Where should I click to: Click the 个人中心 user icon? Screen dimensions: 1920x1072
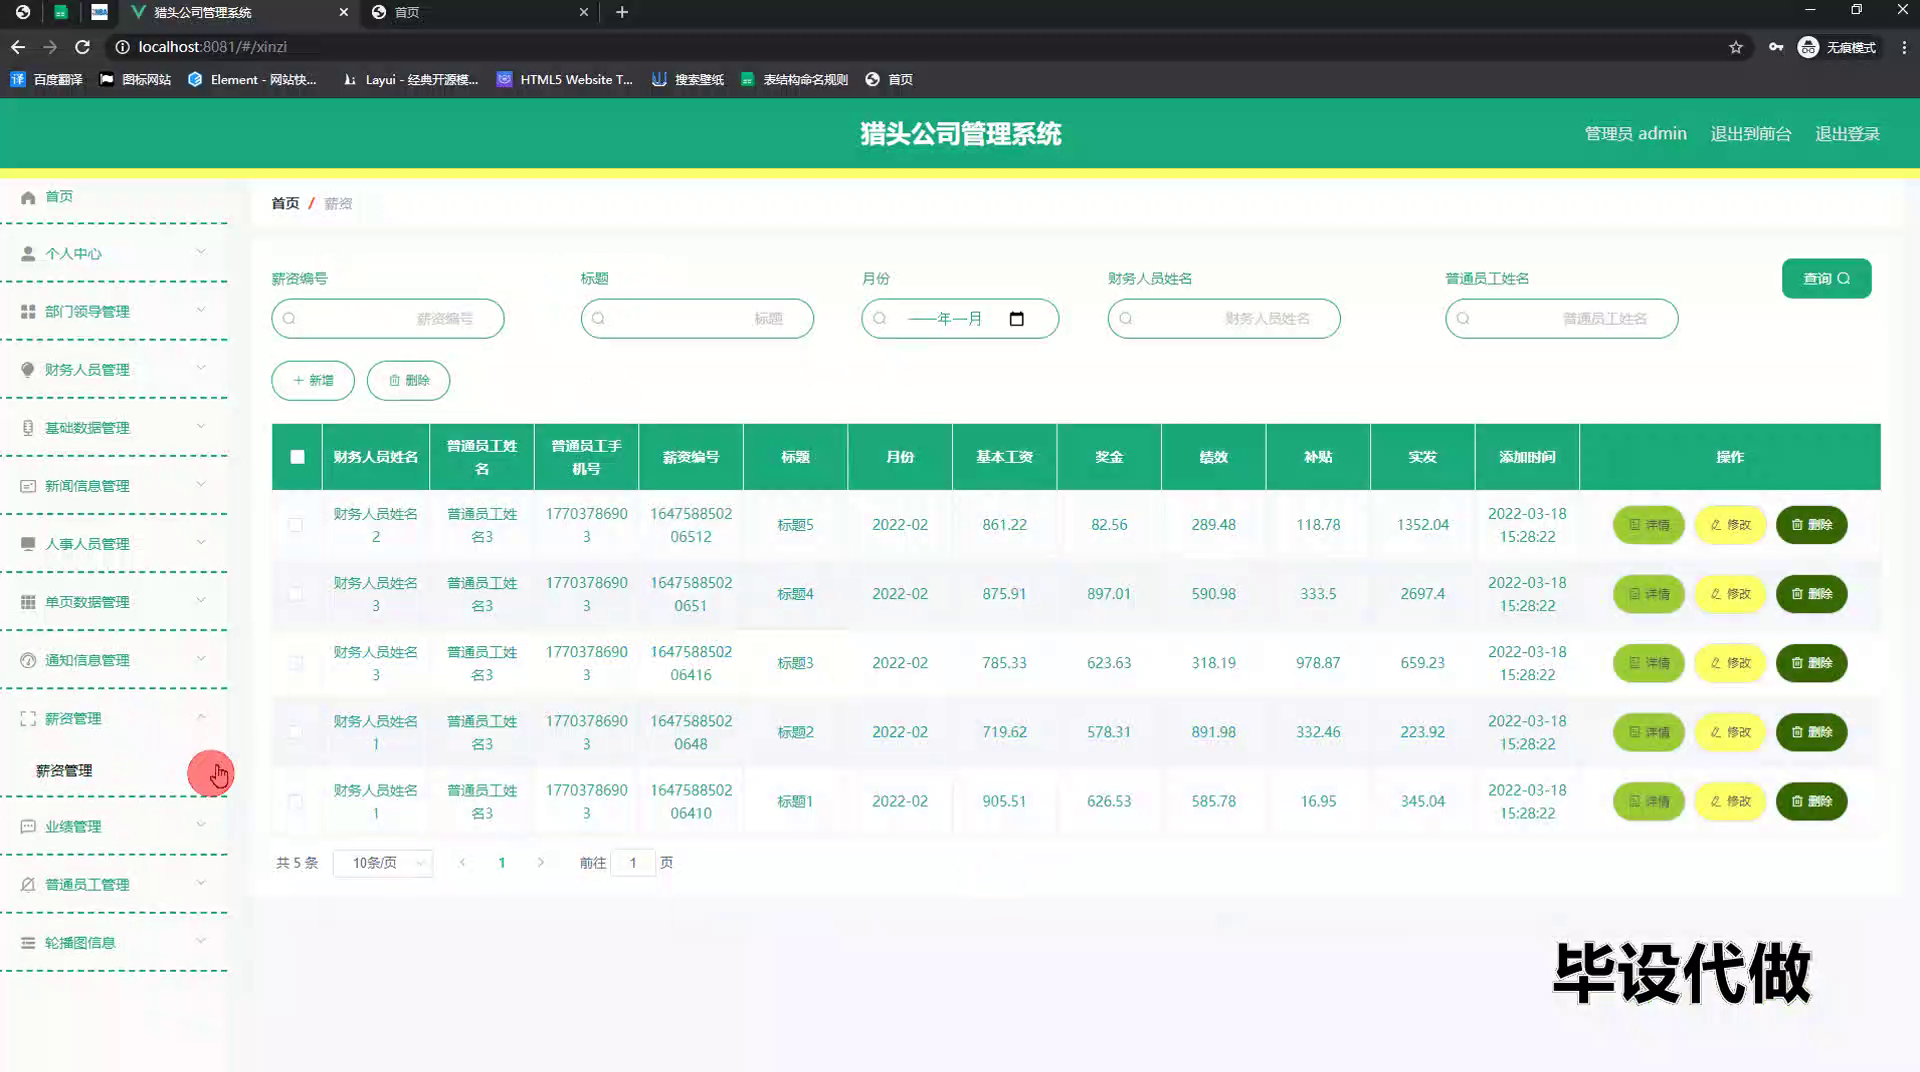pyautogui.click(x=28, y=254)
